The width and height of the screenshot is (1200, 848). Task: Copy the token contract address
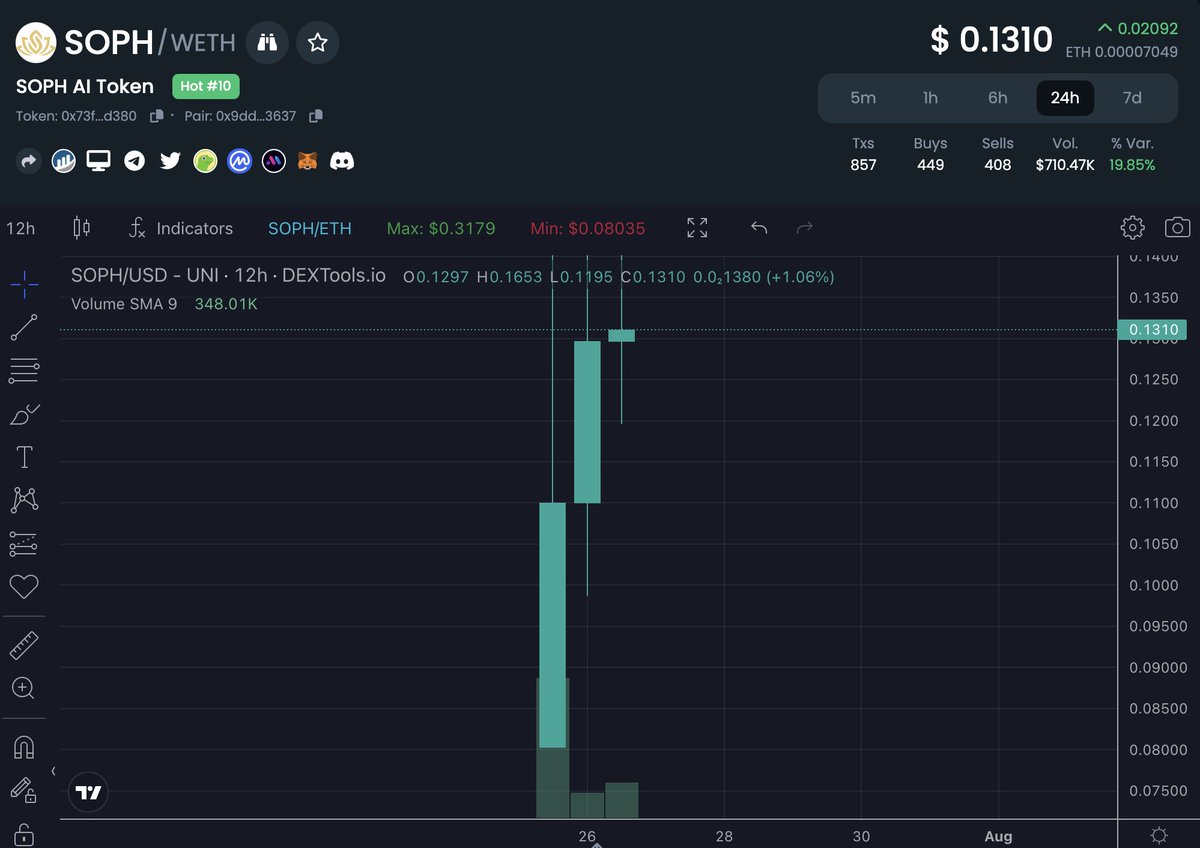[x=155, y=115]
